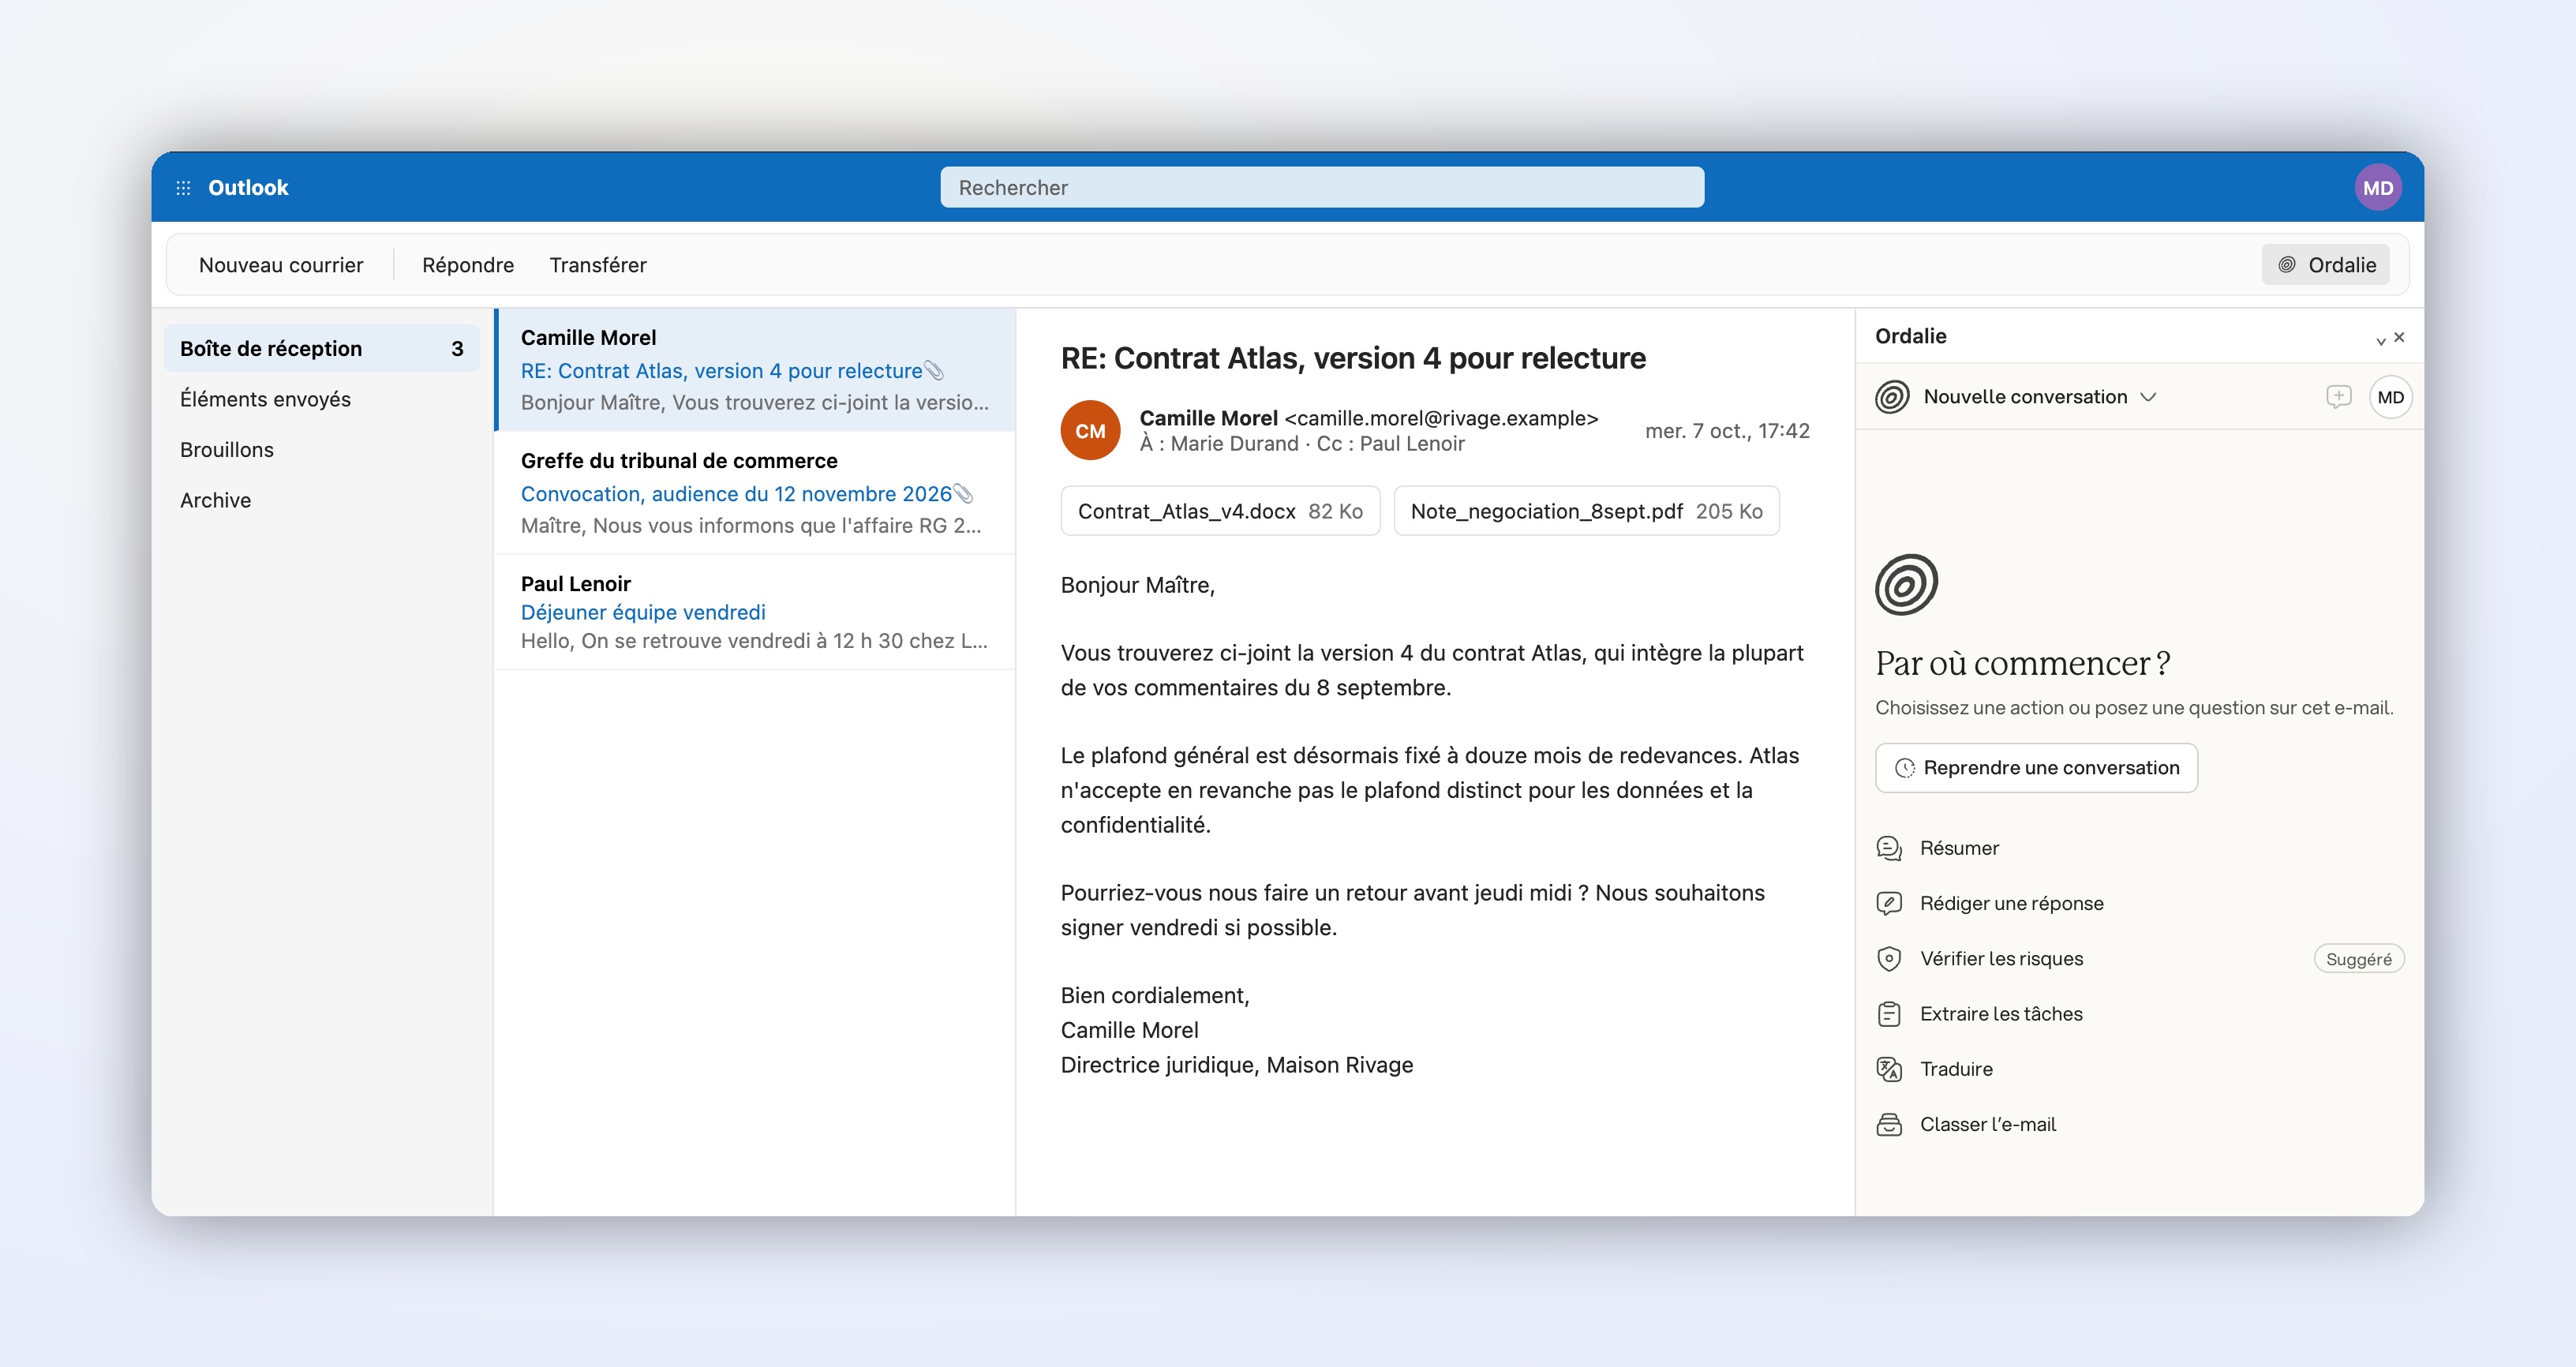Click Répondre in the toolbar

pos(468,265)
